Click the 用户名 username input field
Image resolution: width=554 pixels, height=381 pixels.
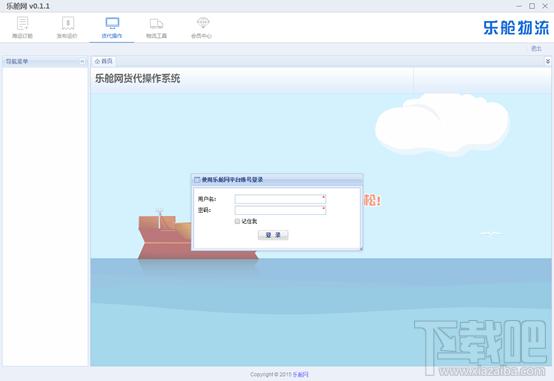280,199
